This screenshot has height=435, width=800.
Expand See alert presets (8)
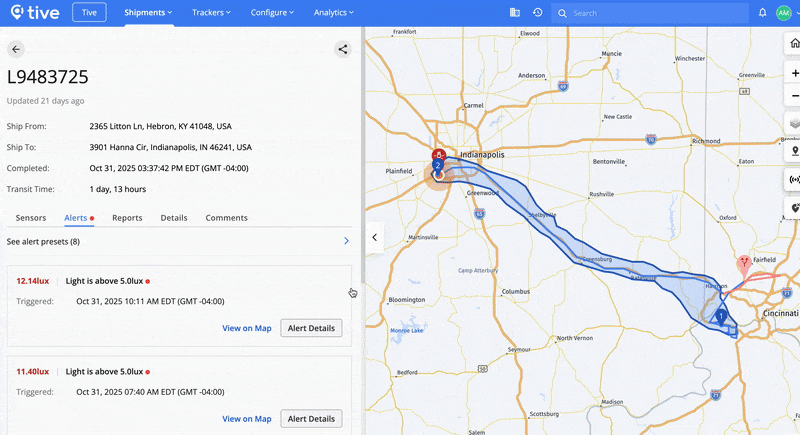[178, 241]
